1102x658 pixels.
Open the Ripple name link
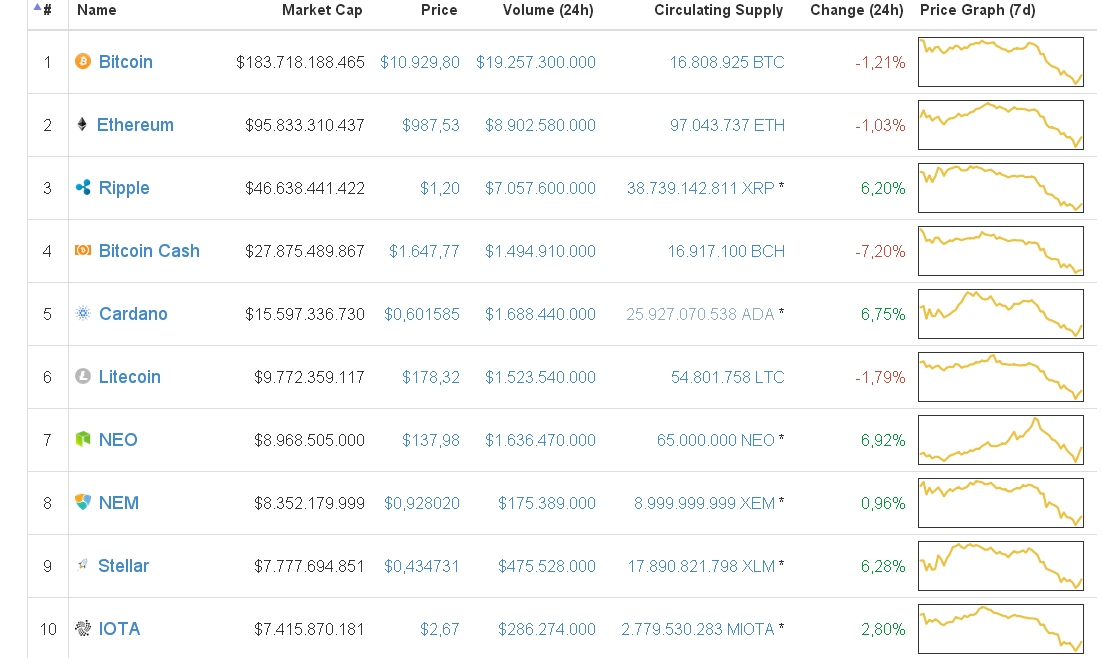click(124, 188)
